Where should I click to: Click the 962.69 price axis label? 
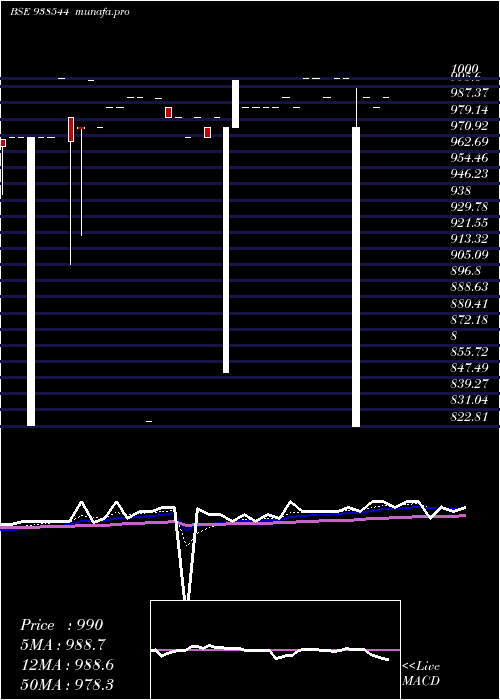469,142
